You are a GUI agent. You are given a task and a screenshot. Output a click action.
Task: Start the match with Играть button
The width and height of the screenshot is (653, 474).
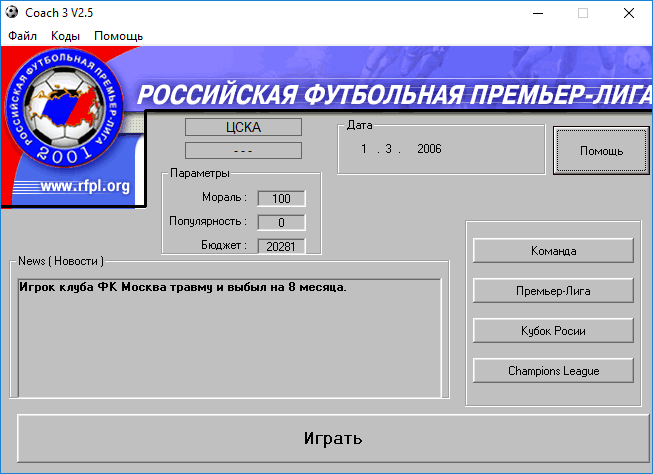tap(333, 438)
